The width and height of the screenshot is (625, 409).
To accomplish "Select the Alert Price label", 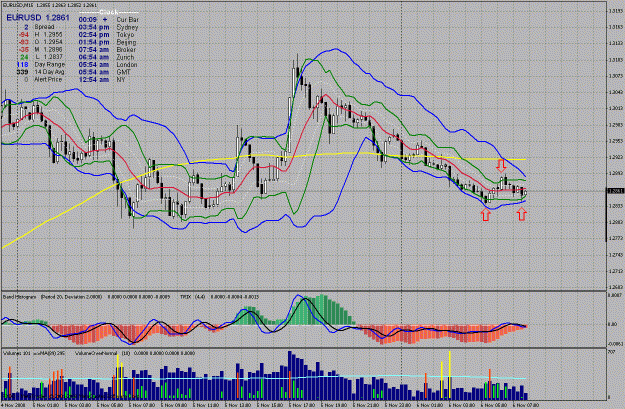I will 48,79.
